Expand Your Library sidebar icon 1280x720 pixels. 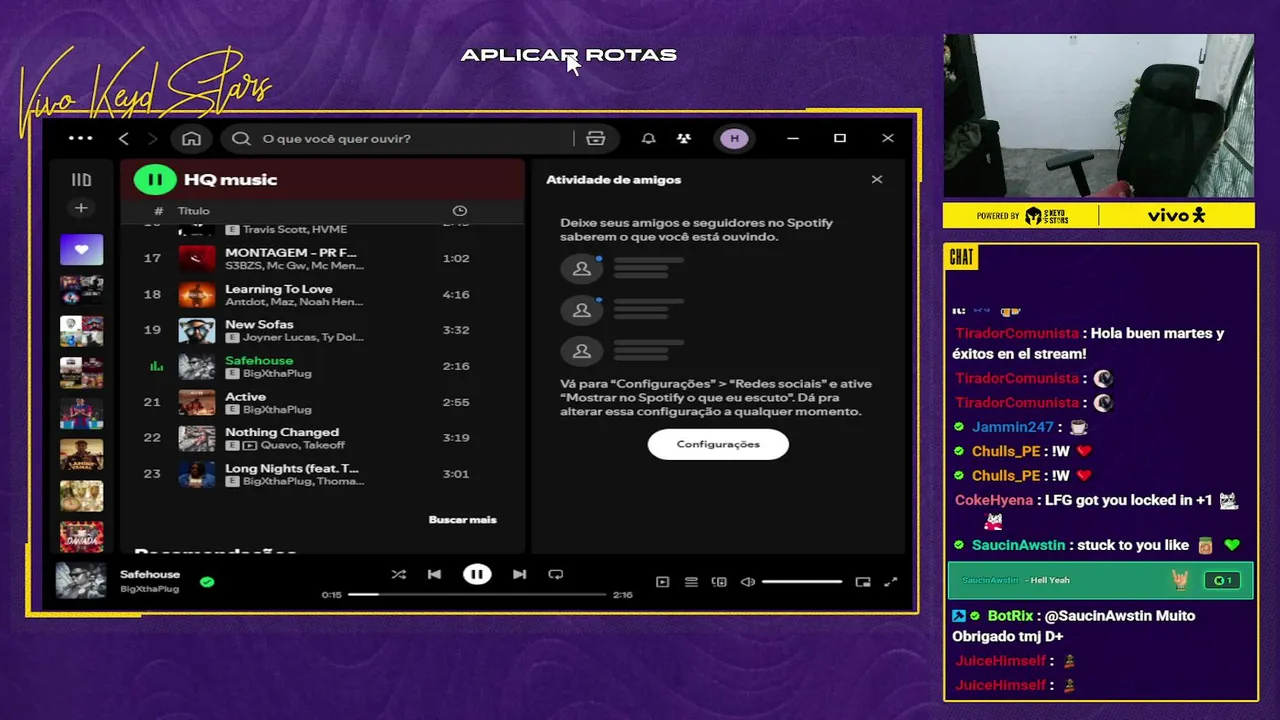[81, 180]
